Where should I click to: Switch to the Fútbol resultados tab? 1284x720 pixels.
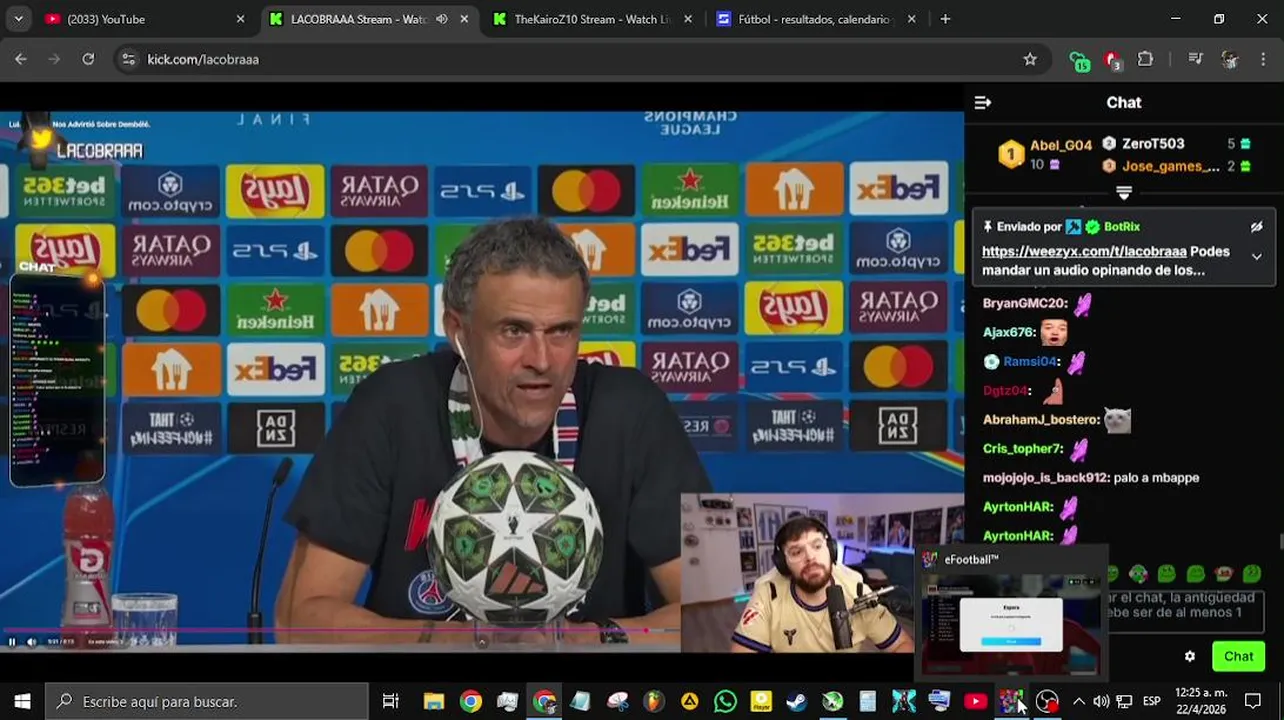tap(814, 19)
